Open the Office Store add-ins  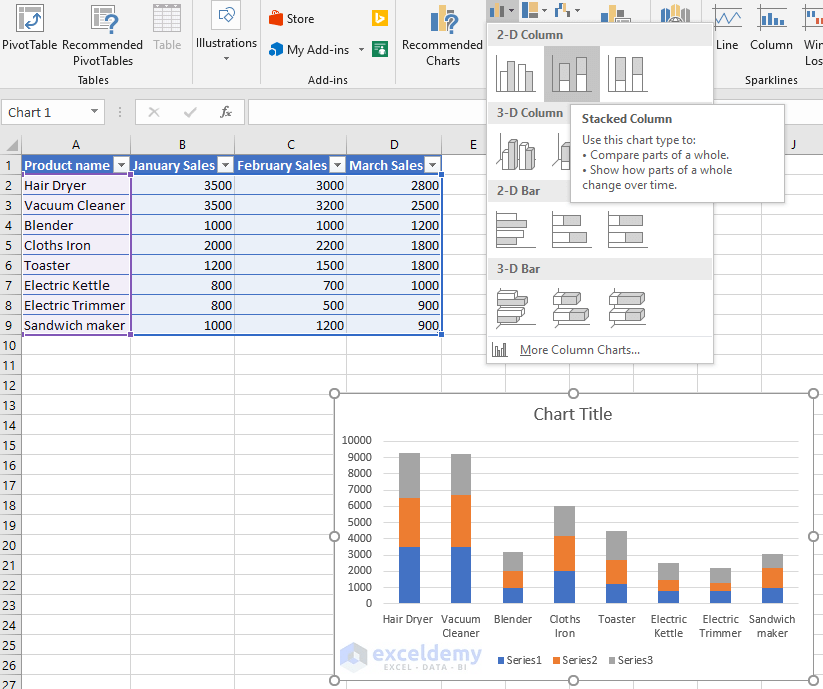click(292, 19)
